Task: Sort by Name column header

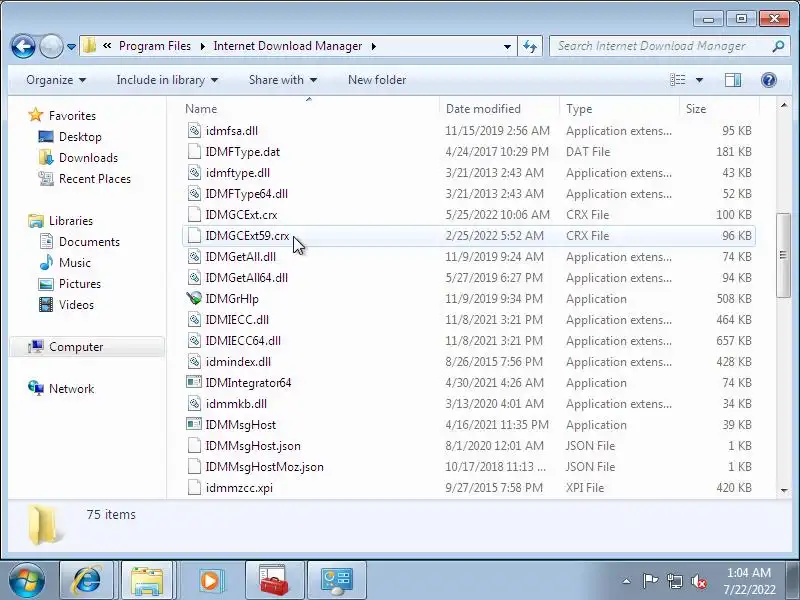Action: (201, 109)
